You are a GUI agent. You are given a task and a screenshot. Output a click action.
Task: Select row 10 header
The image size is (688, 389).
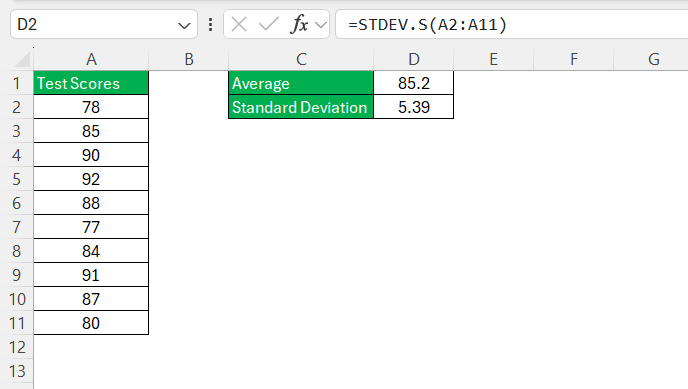pos(17,299)
